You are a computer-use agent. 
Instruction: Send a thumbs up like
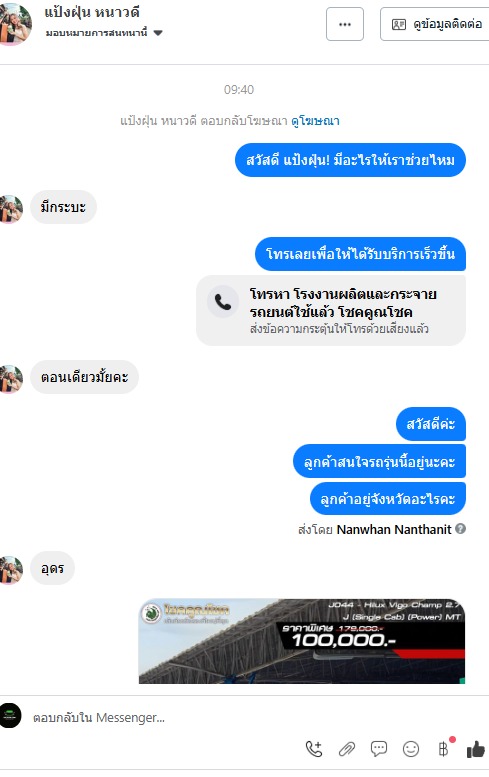point(476,749)
